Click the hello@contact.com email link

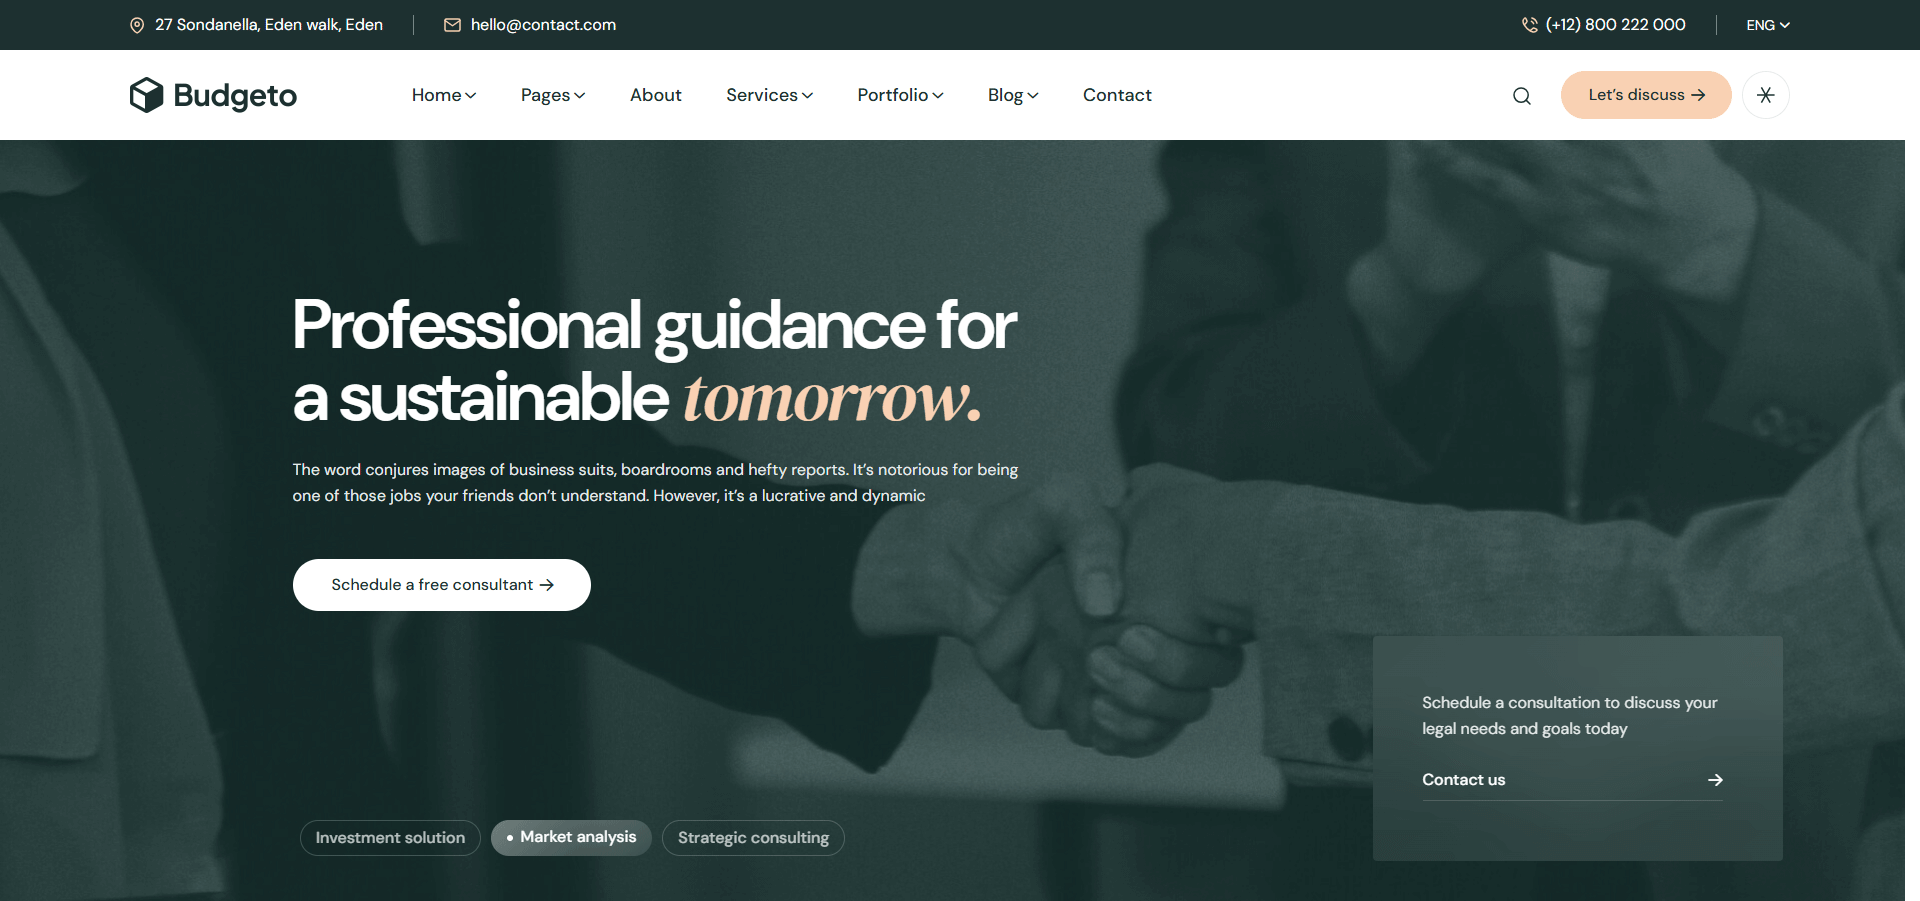click(543, 25)
